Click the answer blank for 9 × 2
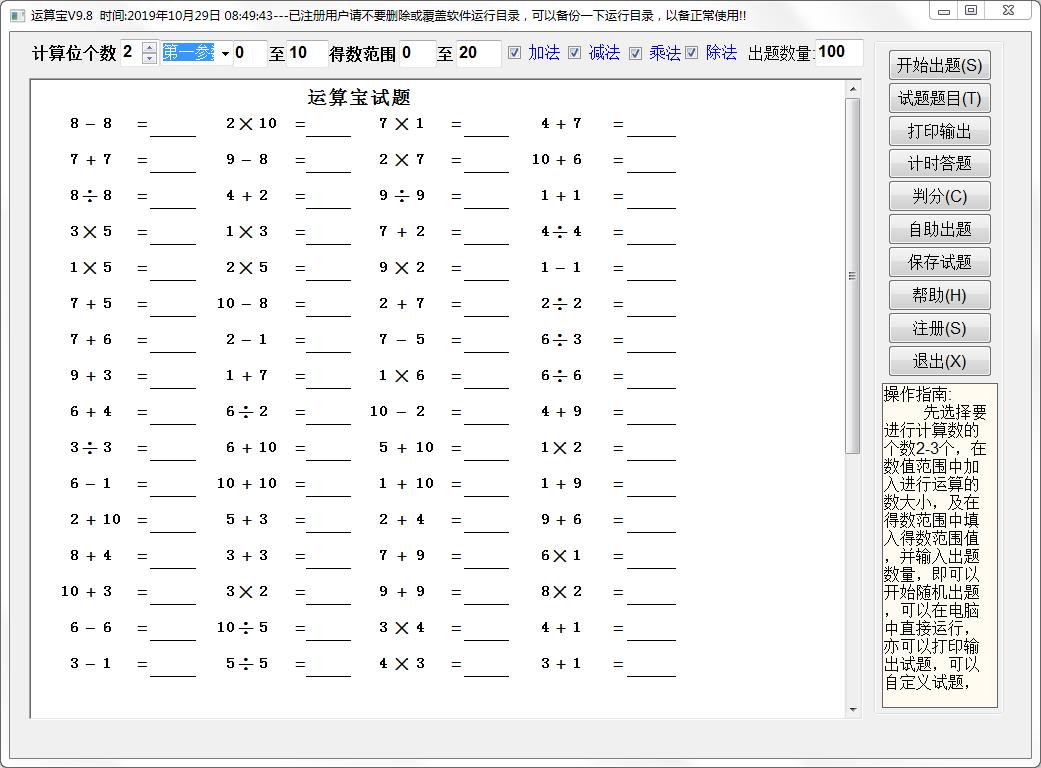 (x=487, y=271)
